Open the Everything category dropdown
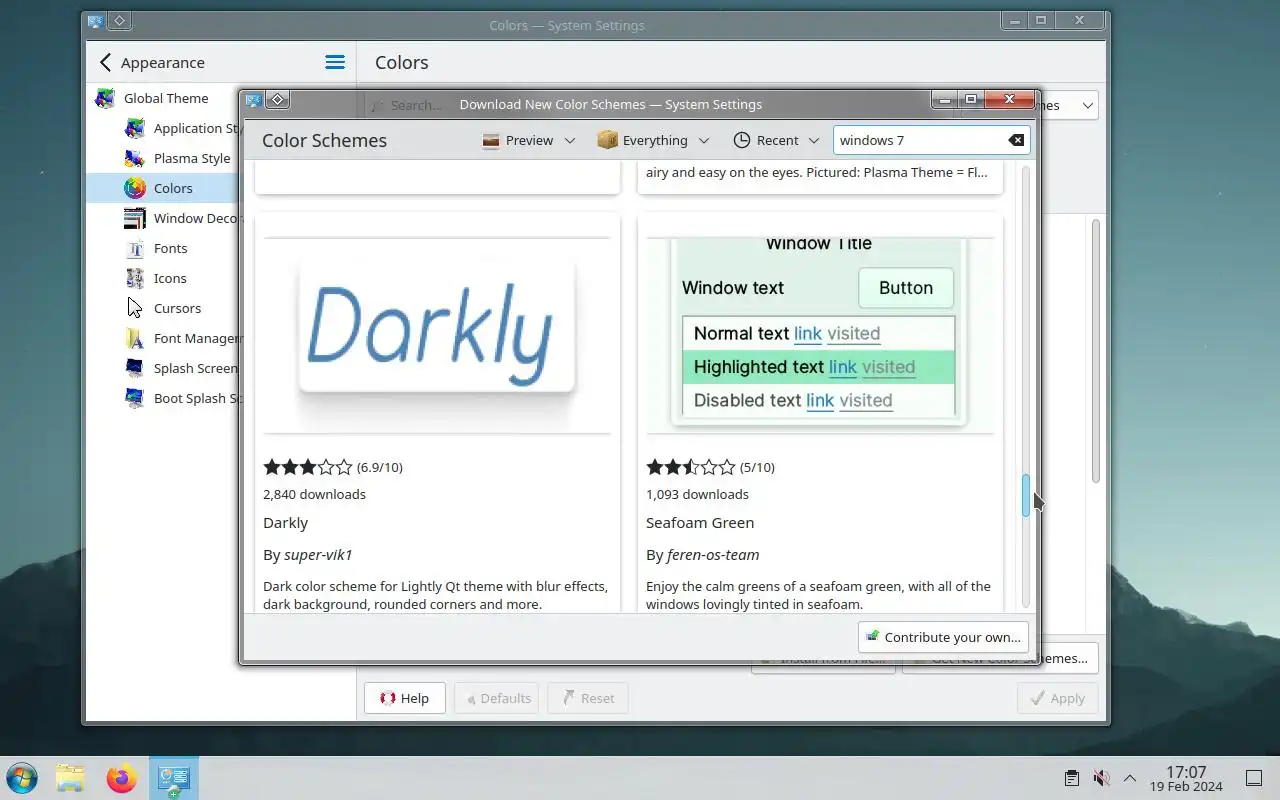Image resolution: width=1280 pixels, height=800 pixels. pos(654,140)
